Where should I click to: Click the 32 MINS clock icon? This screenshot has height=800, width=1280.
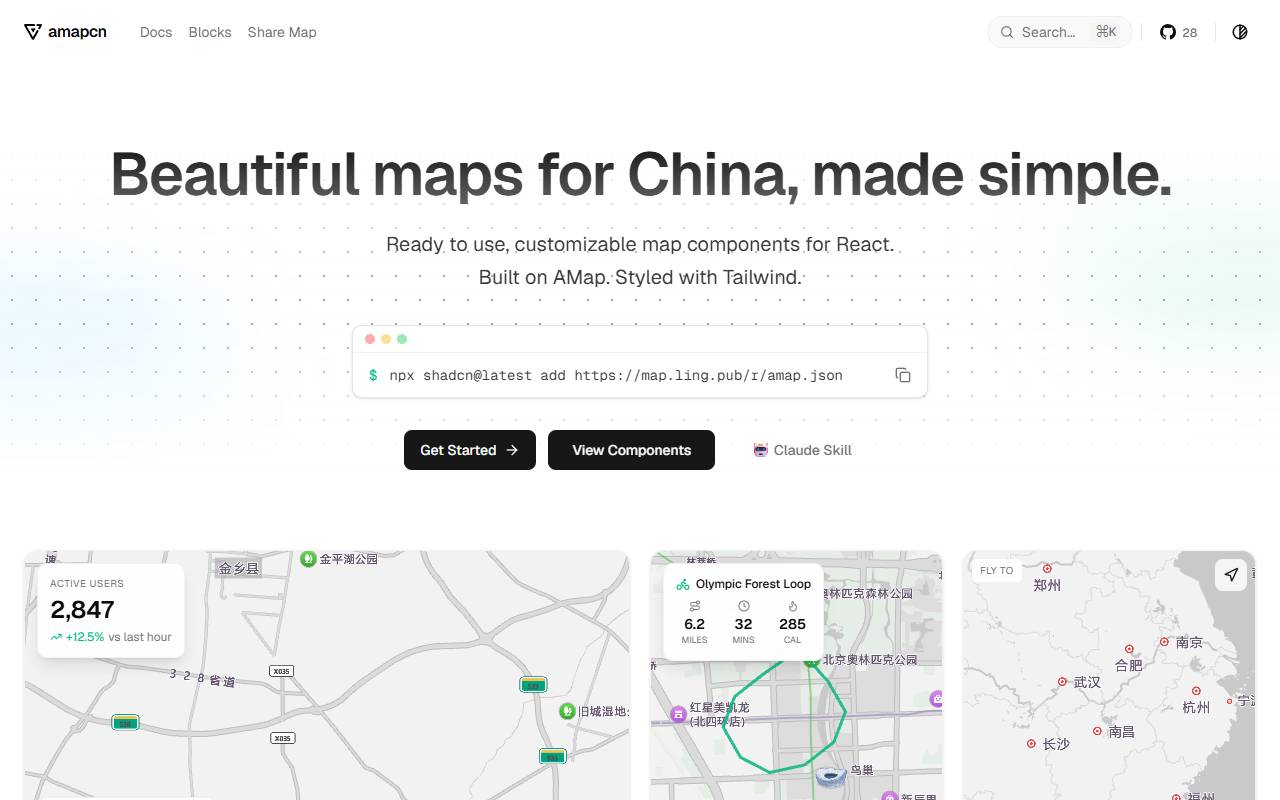coord(743,606)
